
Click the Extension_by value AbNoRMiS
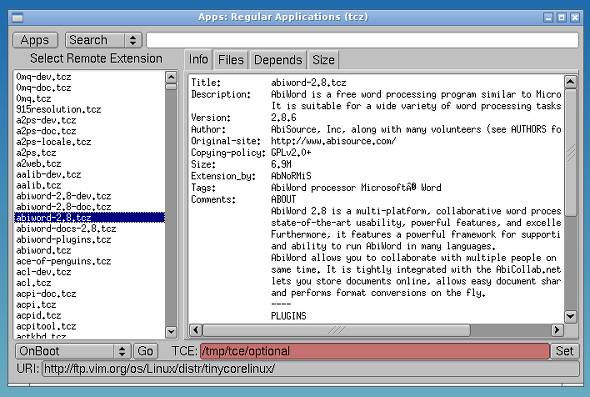coord(291,176)
